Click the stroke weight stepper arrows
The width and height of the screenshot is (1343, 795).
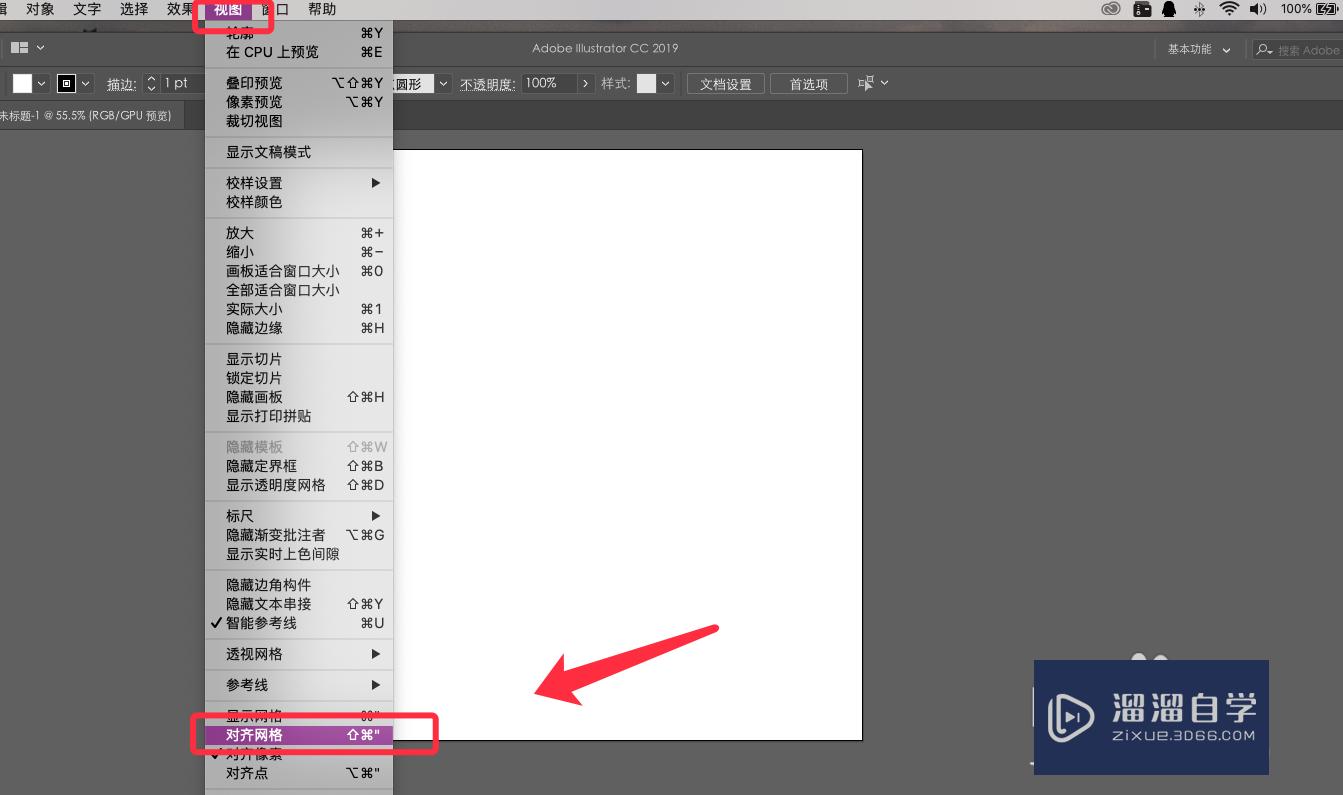pyautogui.click(x=152, y=84)
